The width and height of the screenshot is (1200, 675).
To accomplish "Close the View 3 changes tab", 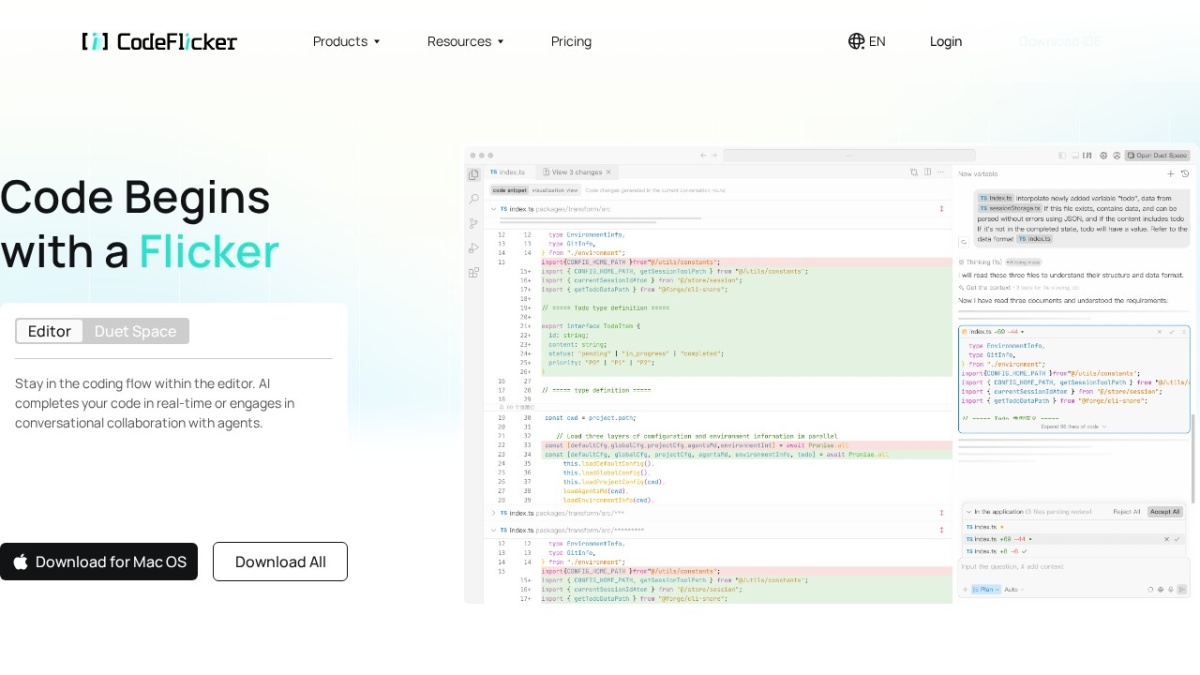I will coord(608,172).
